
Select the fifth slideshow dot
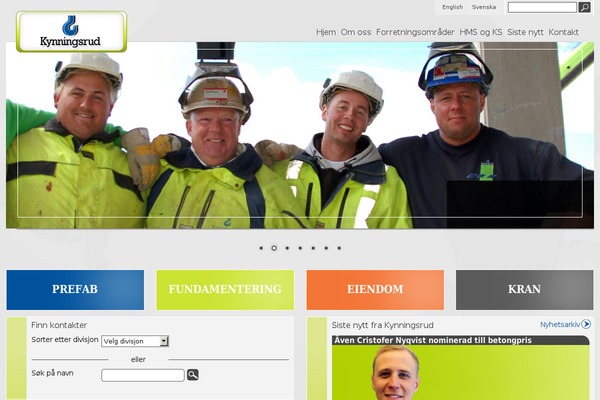tap(313, 248)
